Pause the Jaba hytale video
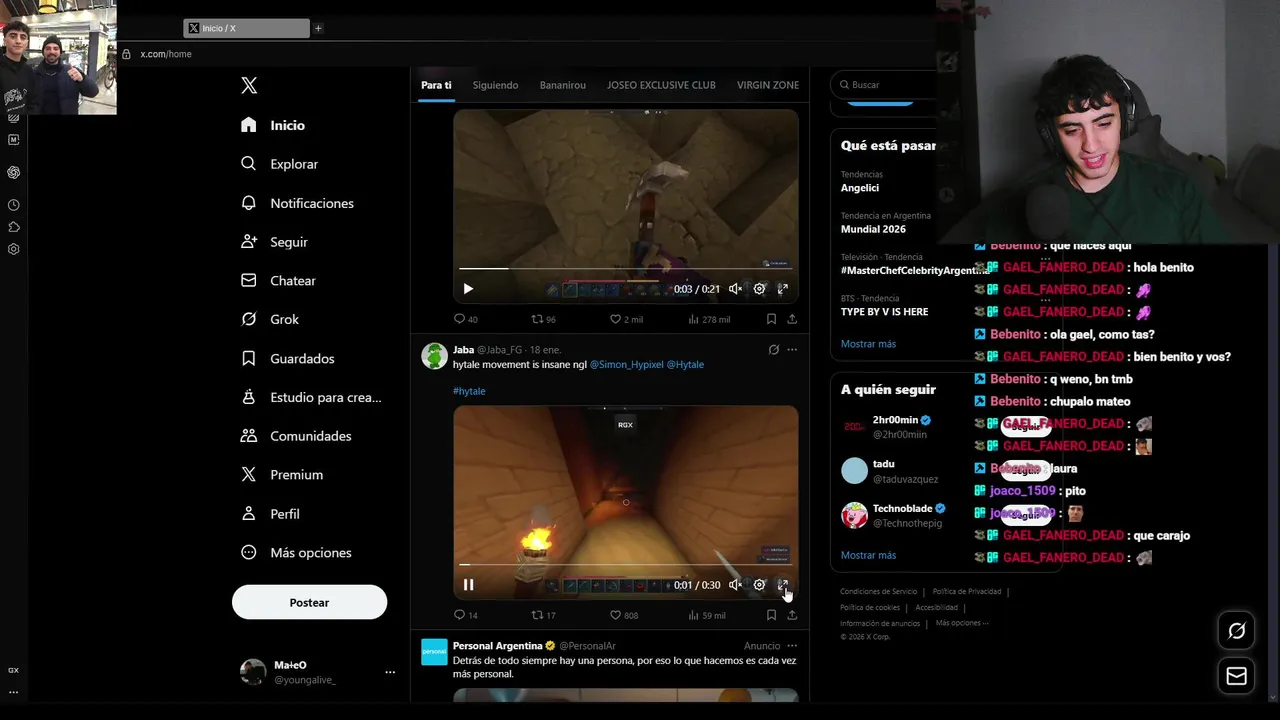This screenshot has height=720, width=1280. click(x=468, y=585)
